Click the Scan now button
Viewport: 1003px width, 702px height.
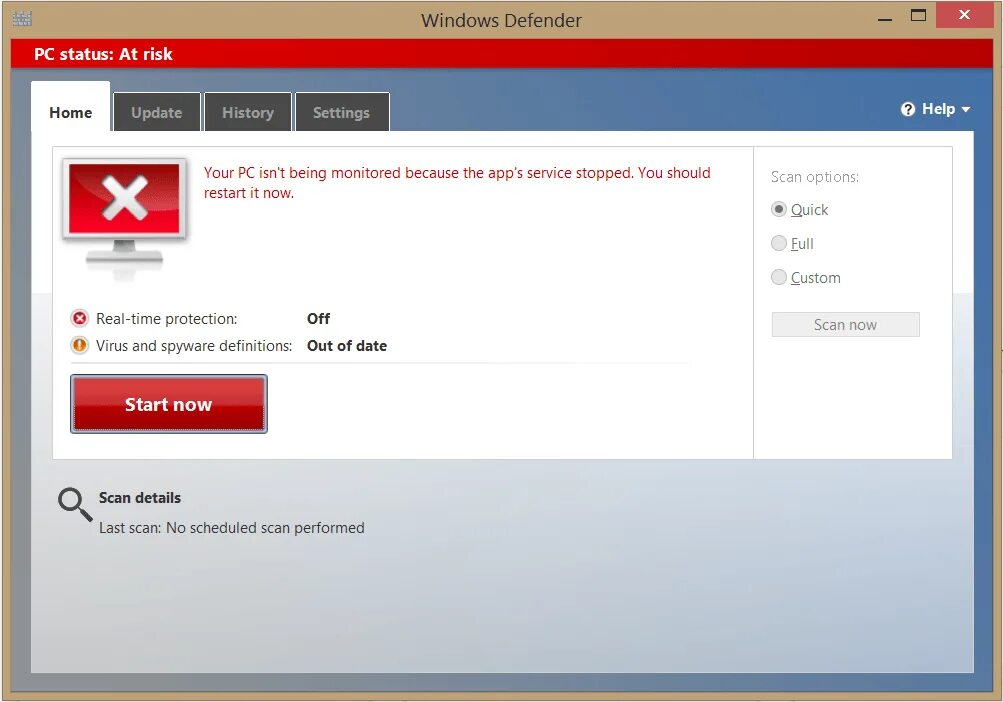tap(845, 324)
